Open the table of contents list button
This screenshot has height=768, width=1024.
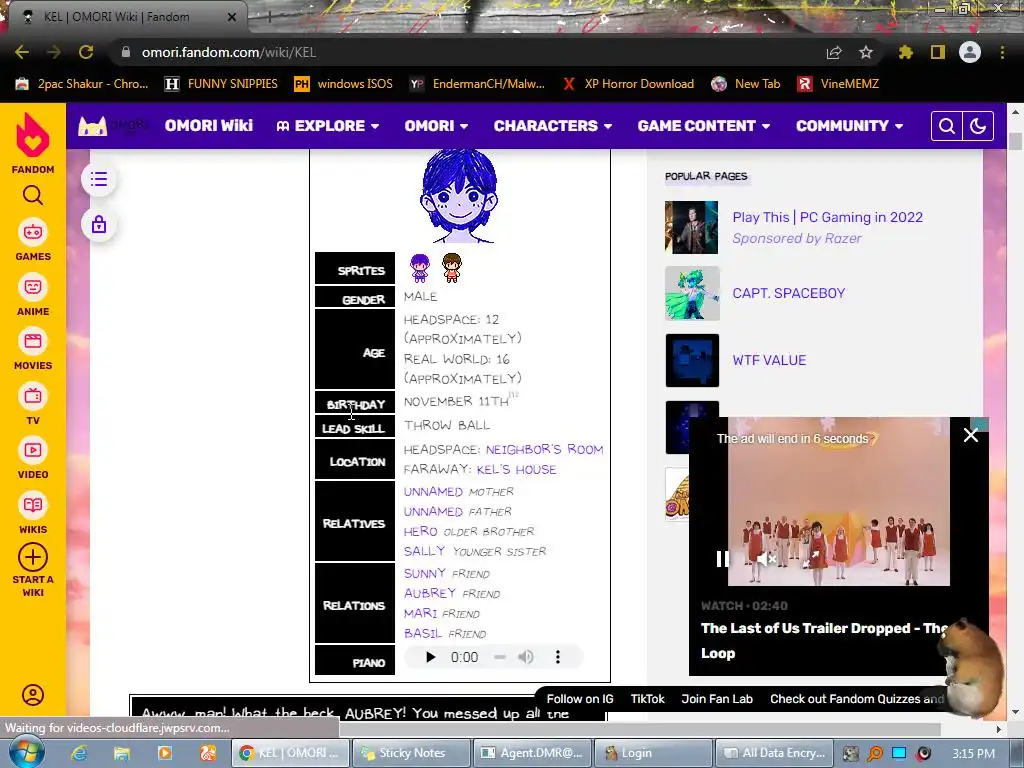(99, 179)
